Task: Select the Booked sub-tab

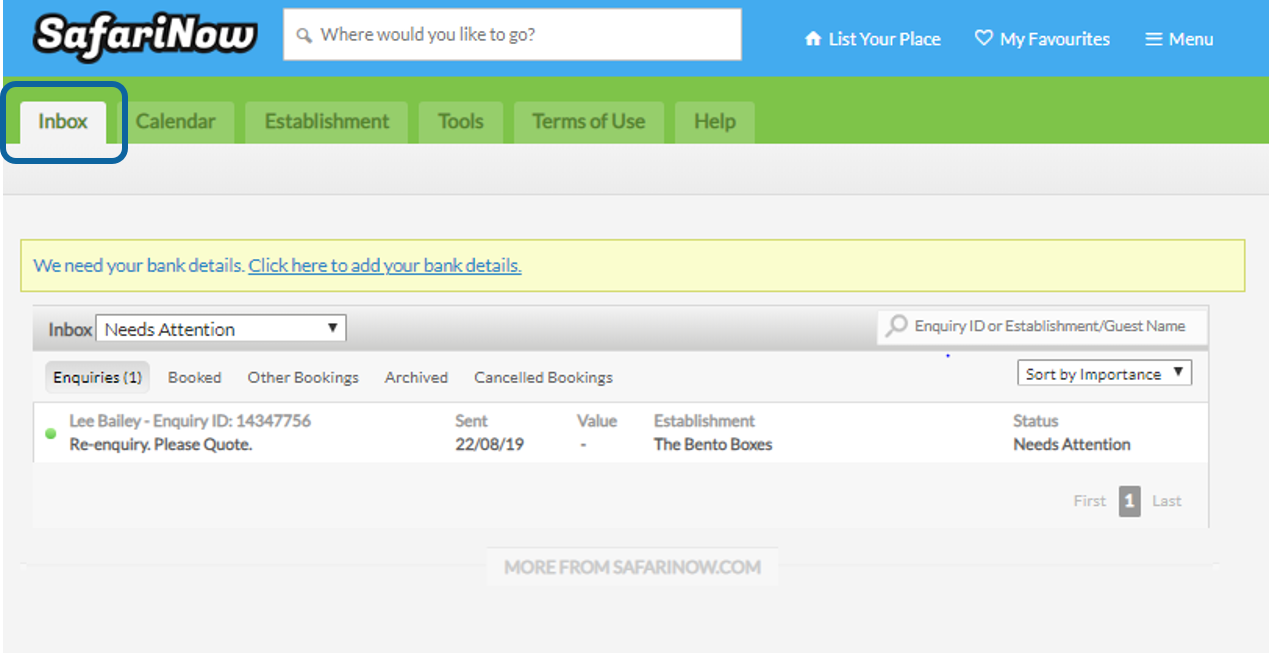Action: (x=195, y=377)
